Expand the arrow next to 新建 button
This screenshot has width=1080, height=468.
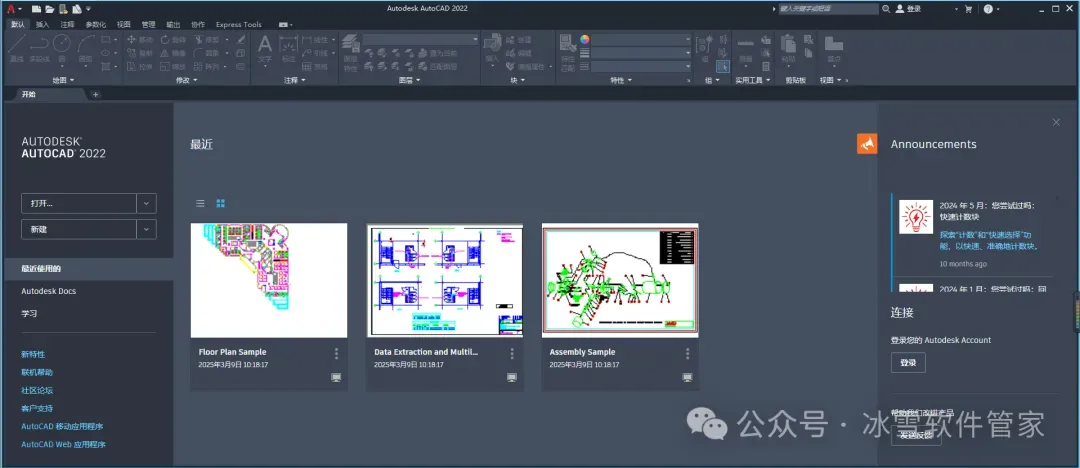146,230
